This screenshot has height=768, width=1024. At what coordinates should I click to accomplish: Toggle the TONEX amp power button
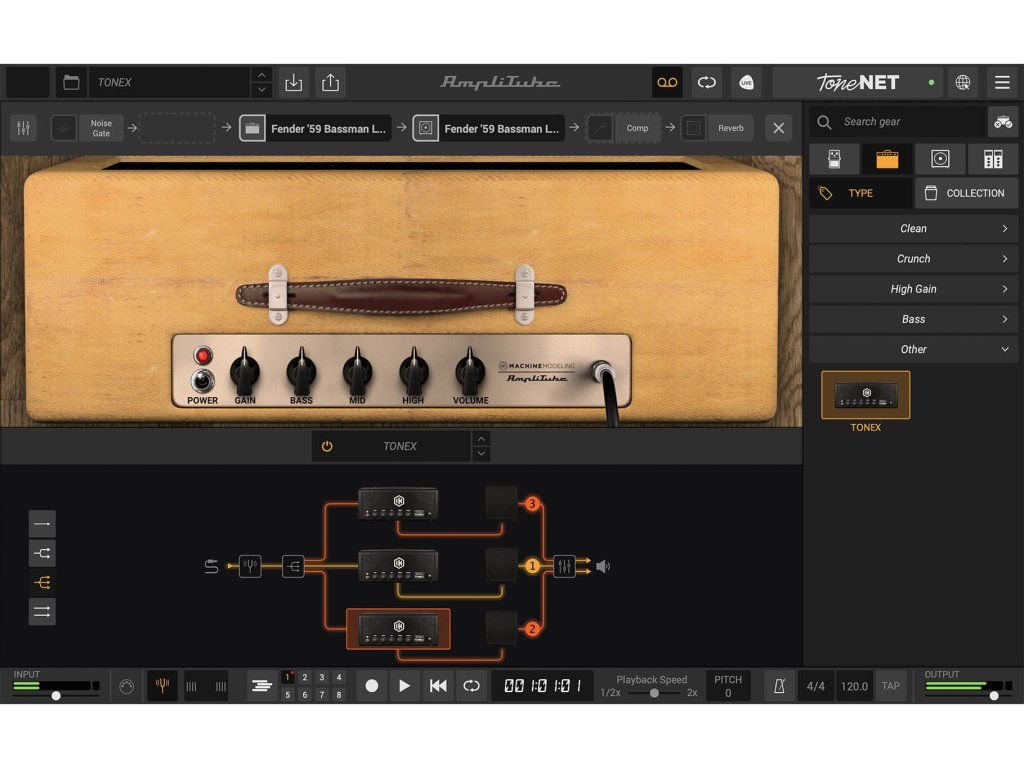point(327,446)
